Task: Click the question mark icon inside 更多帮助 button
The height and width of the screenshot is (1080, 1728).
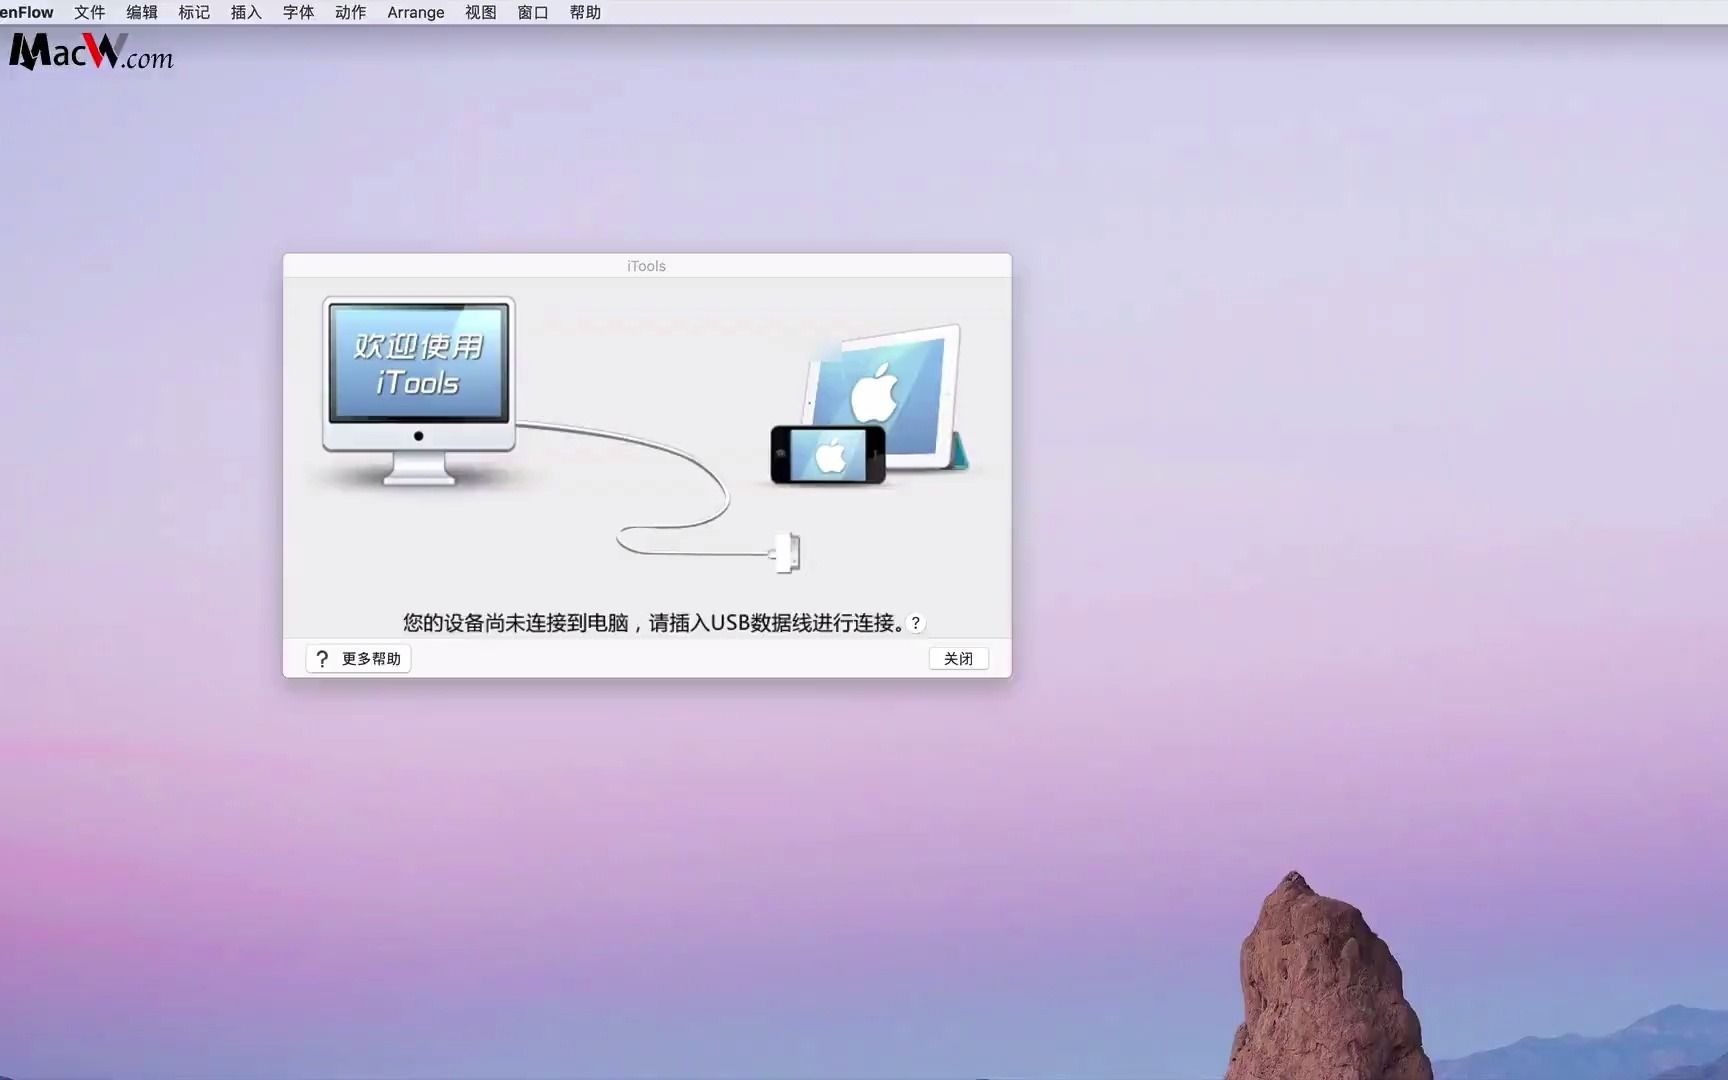Action: point(322,658)
